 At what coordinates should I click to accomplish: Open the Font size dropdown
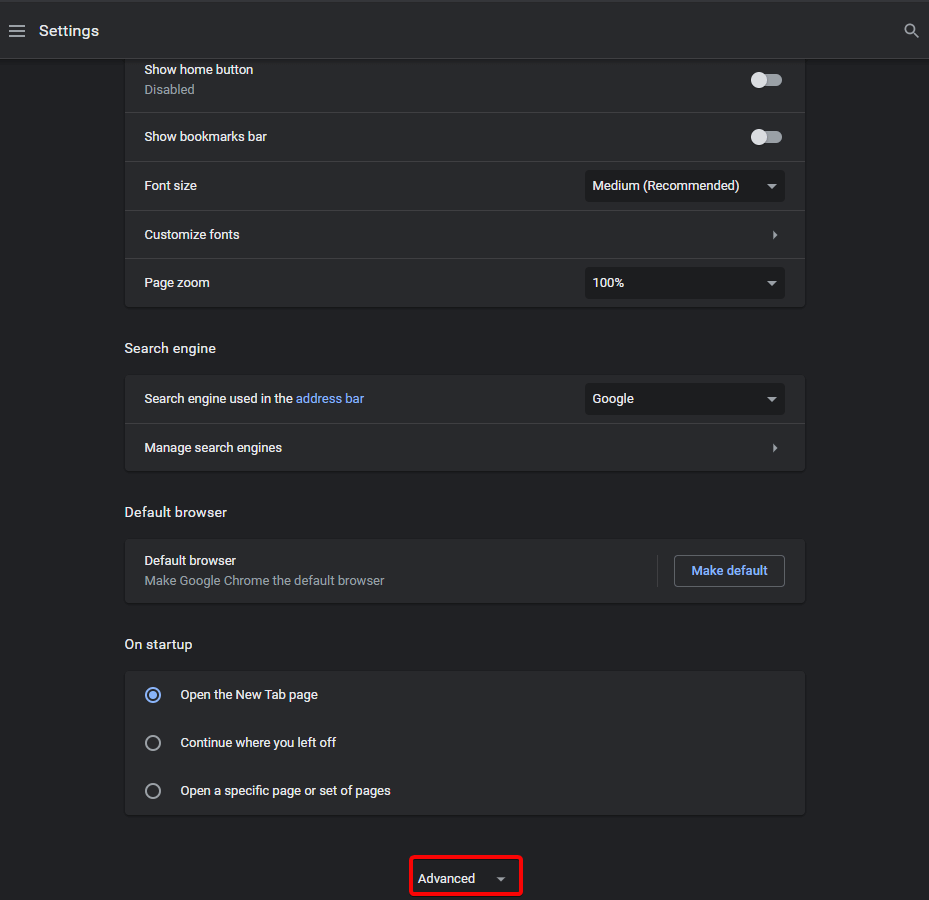[684, 186]
